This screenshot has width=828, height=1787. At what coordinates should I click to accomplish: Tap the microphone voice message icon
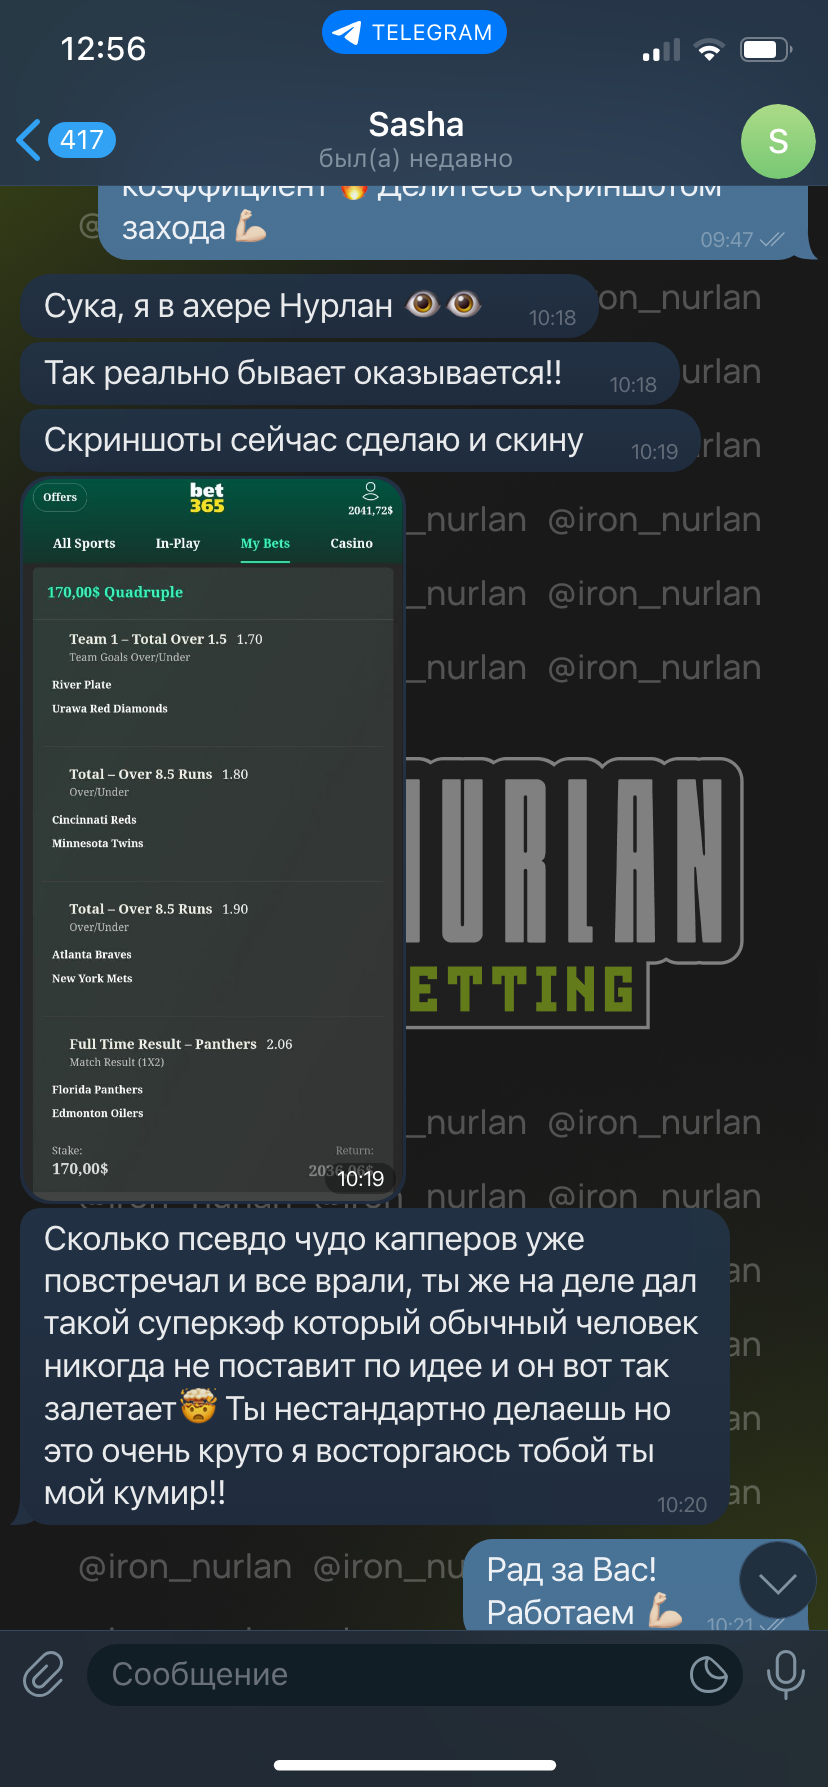click(785, 1674)
